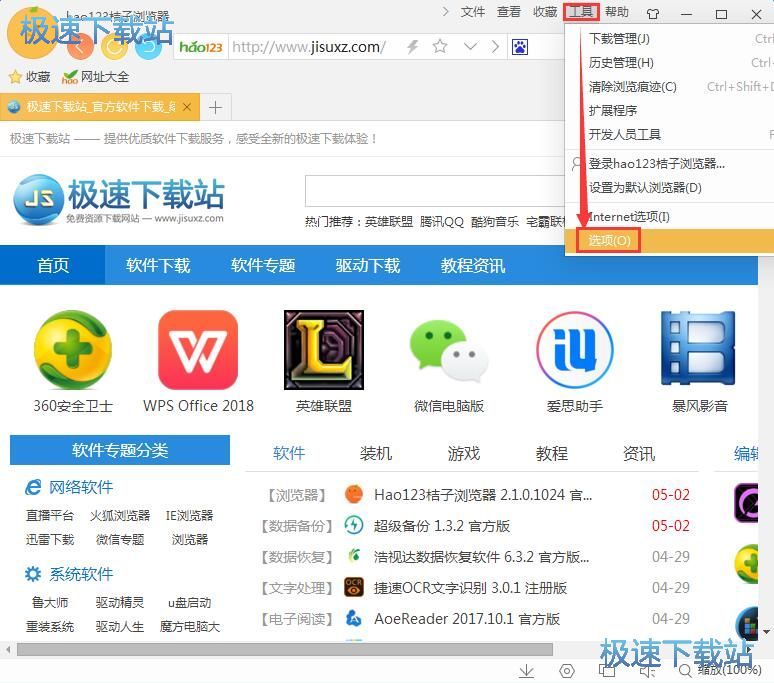774x683 pixels.
Task: Open the 文件 menu
Action: (472, 12)
